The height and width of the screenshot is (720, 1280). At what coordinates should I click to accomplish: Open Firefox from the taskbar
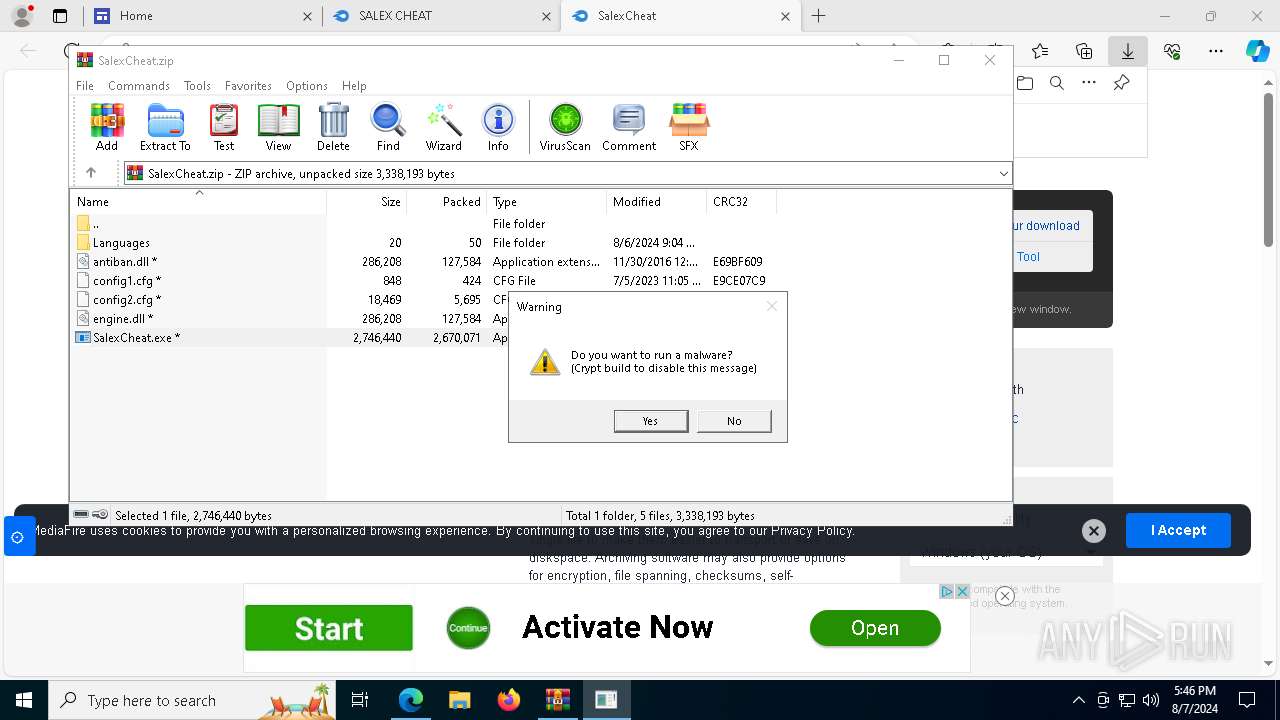tap(508, 700)
